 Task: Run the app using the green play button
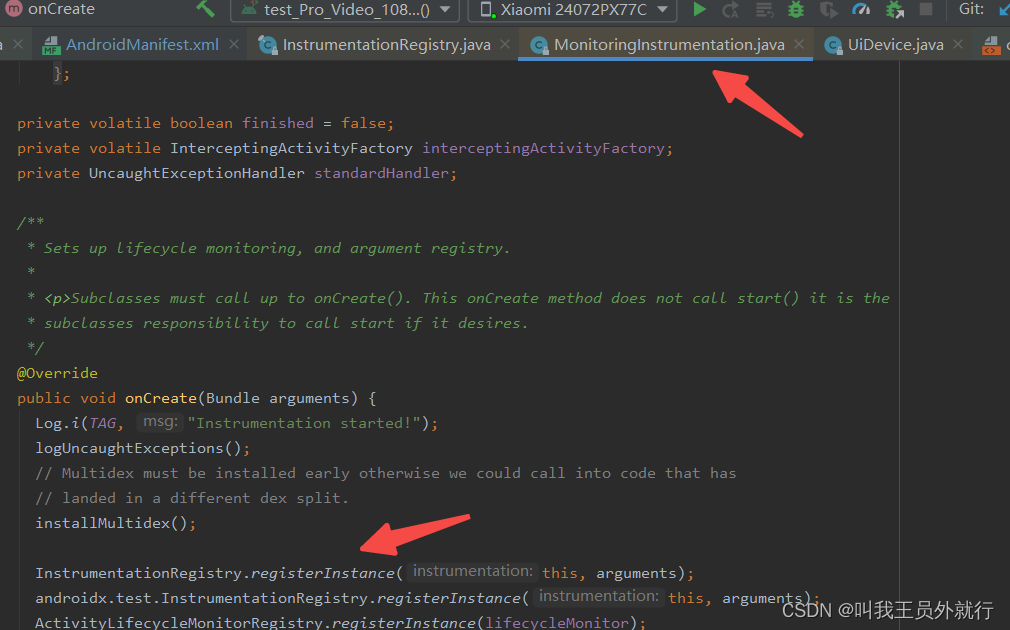699,10
